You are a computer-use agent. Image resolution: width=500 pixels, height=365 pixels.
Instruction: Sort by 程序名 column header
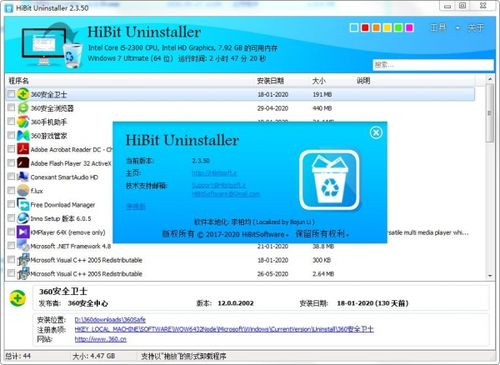click(x=19, y=81)
